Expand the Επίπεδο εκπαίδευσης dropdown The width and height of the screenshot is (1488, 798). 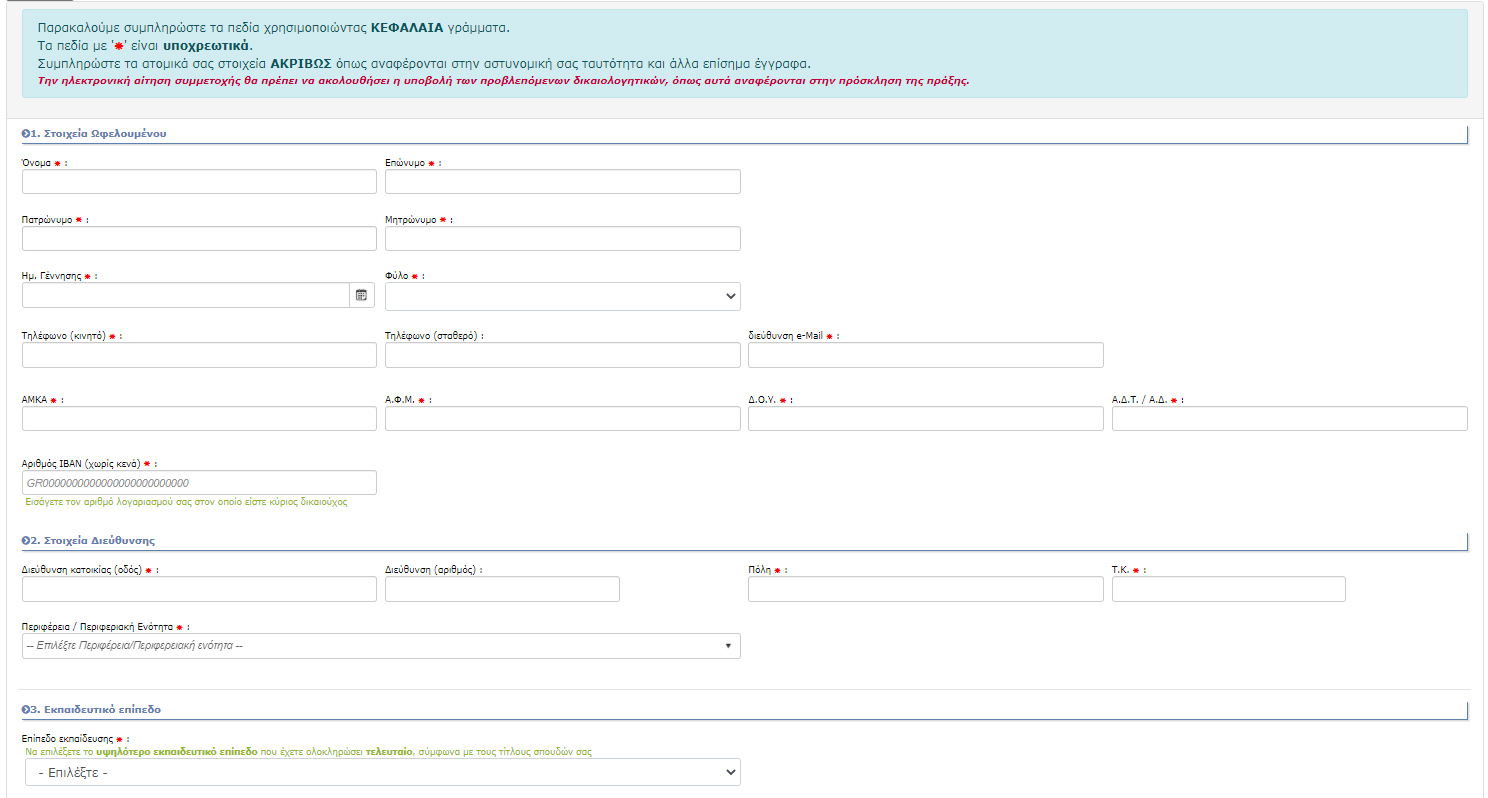[x=382, y=773]
